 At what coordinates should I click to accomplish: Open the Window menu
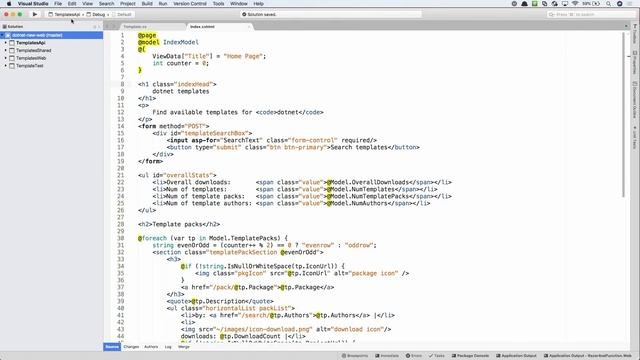(x=239, y=3)
